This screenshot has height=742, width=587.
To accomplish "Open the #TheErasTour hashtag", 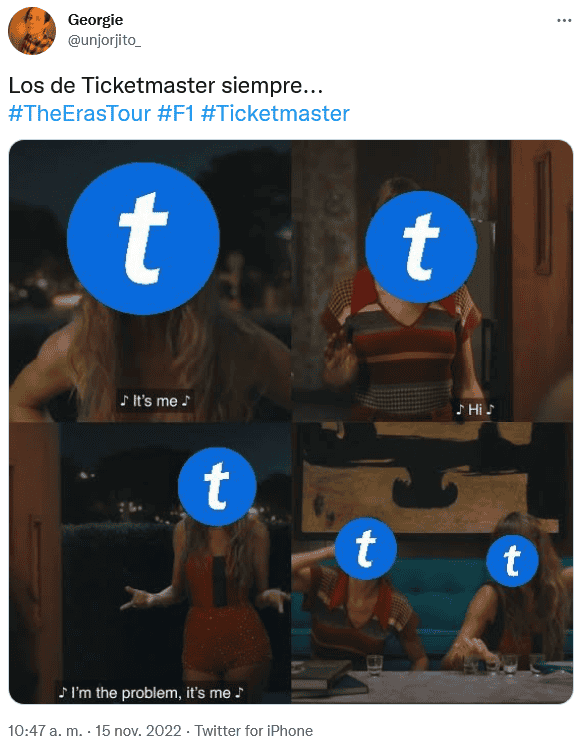I will pyautogui.click(x=80, y=114).
